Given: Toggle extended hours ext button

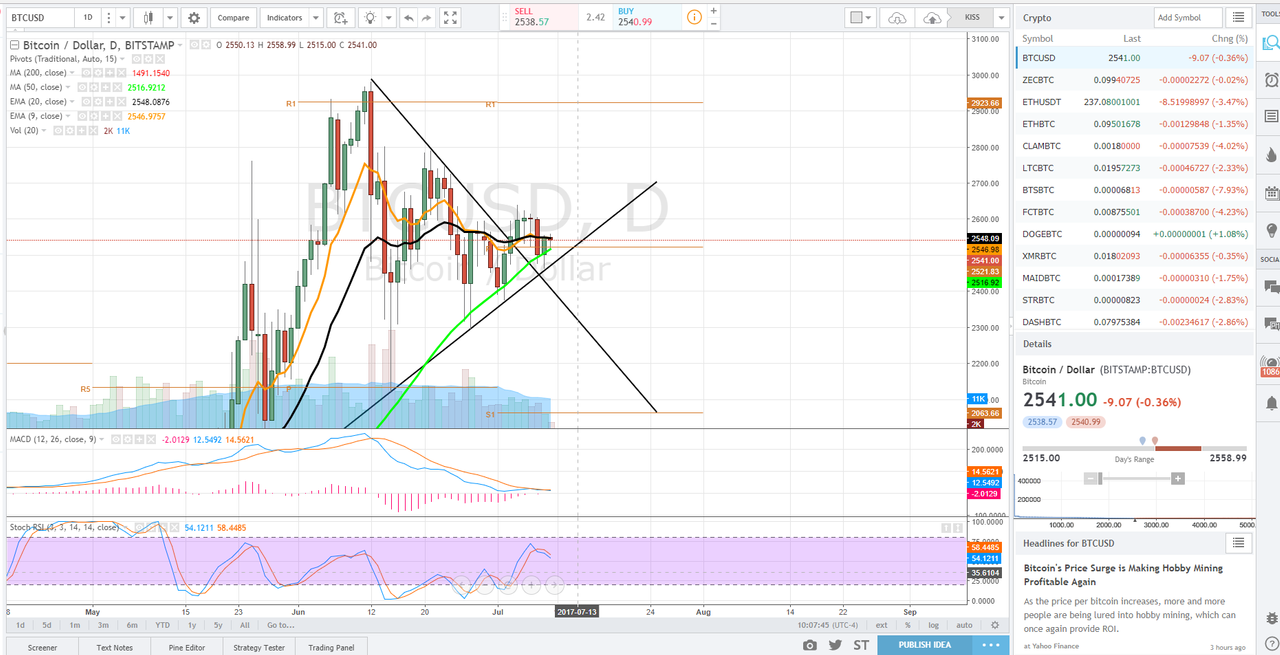Looking at the screenshot, I should coord(881,625).
